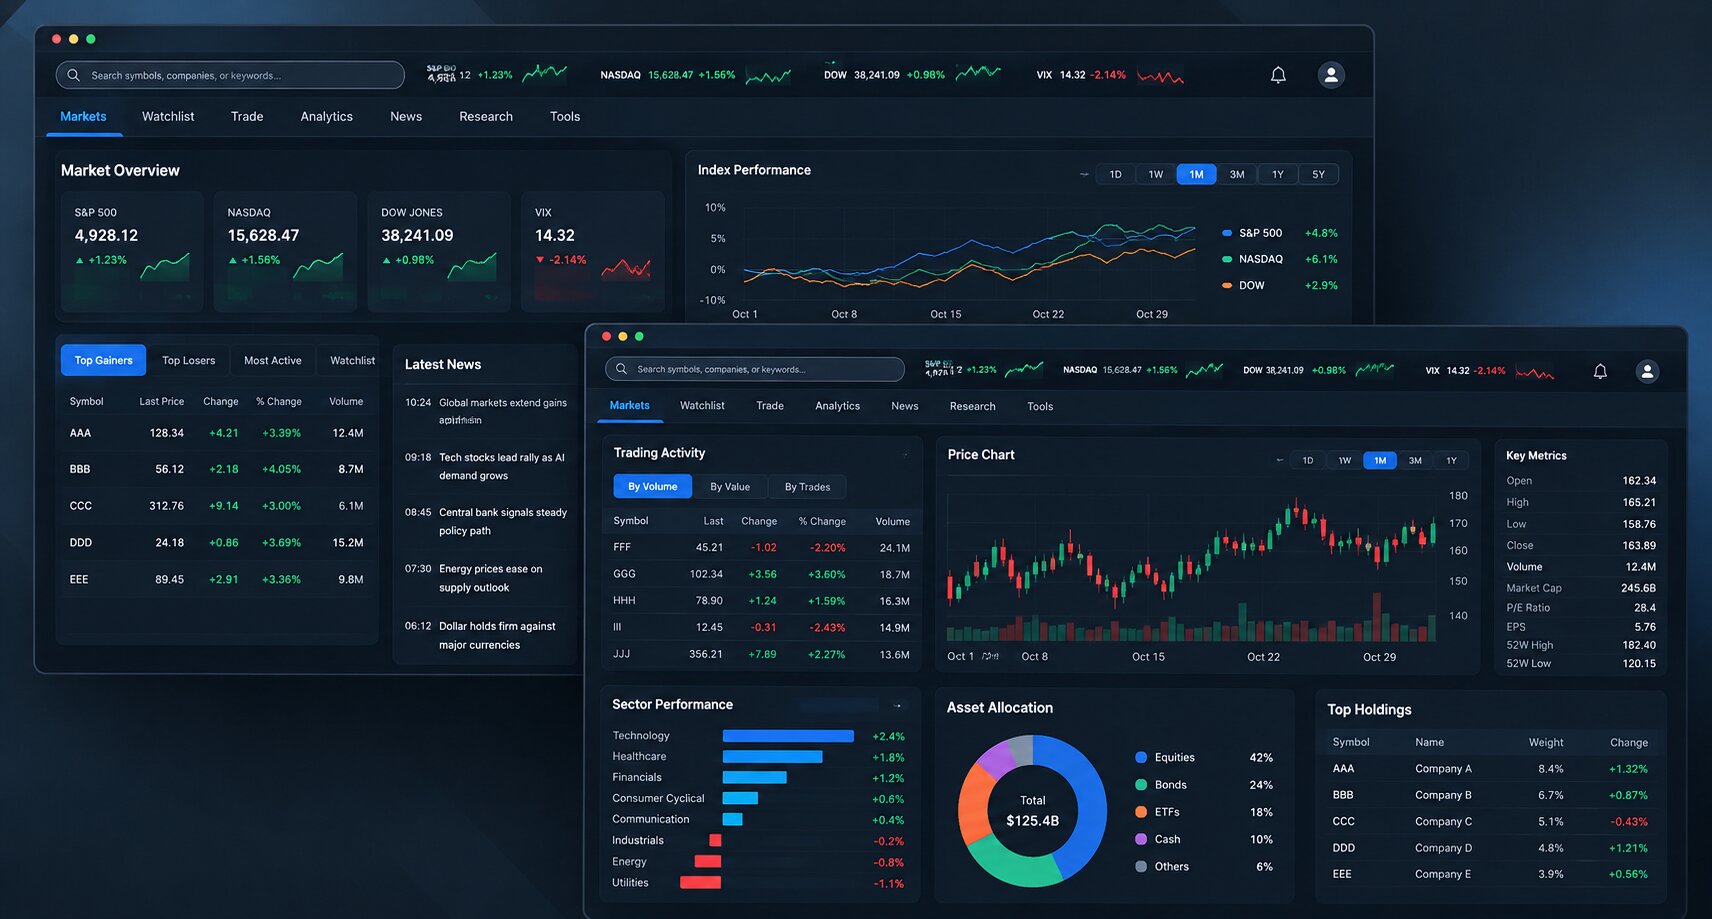Open user profile avatar in the back window
Viewport: 1712px width, 919px height.
1331,75
